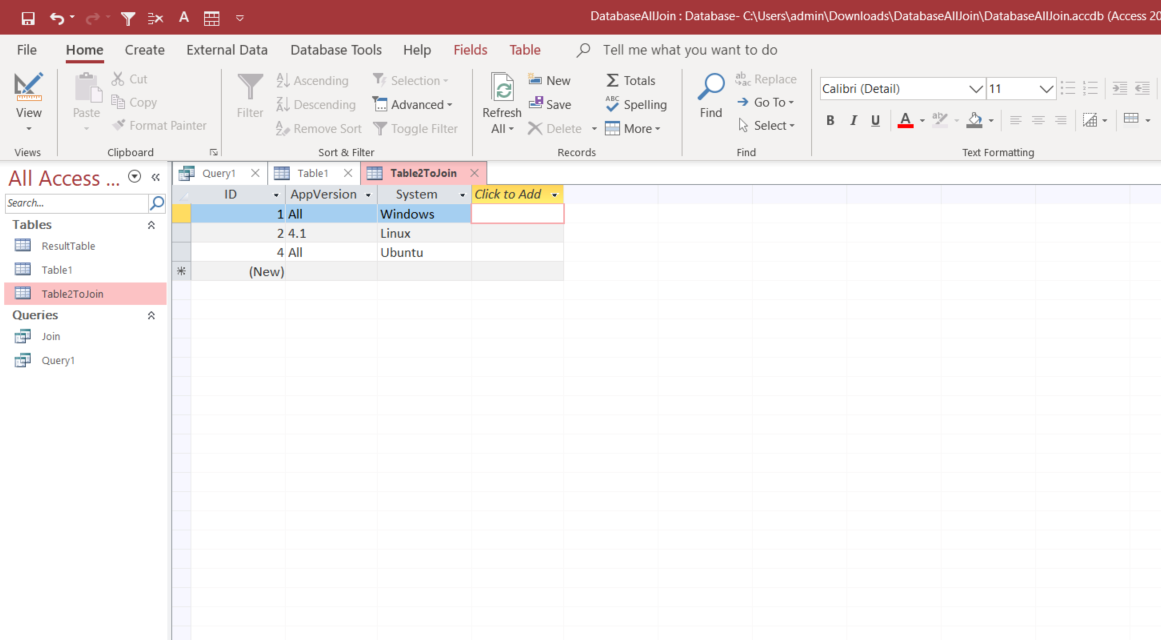1161x640 pixels.
Task: Click the Ubuntu cell
Action: pos(424,253)
